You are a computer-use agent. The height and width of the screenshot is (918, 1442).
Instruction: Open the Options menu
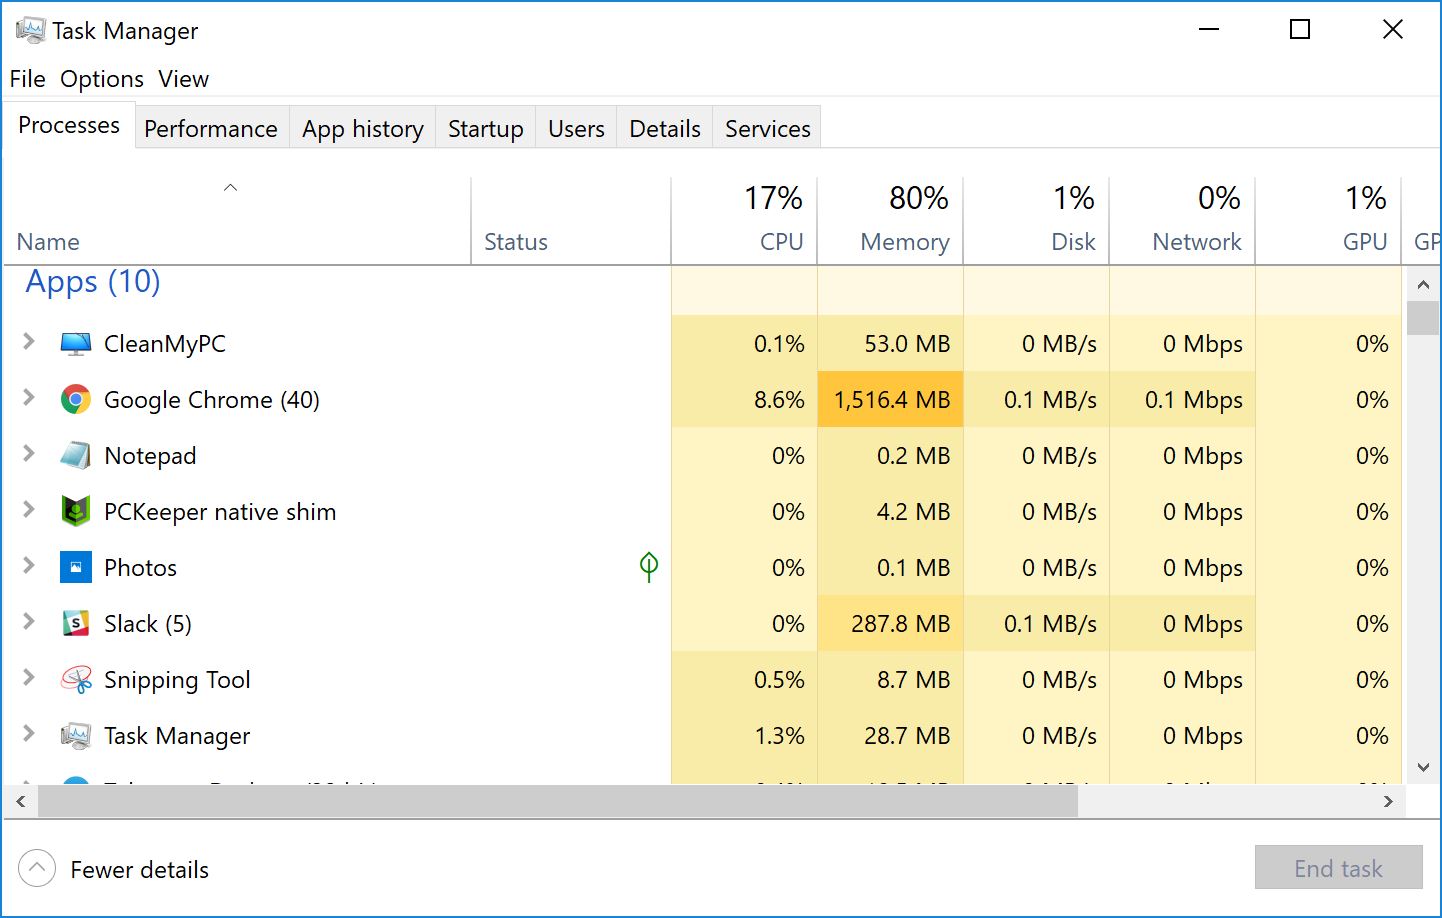click(x=102, y=79)
